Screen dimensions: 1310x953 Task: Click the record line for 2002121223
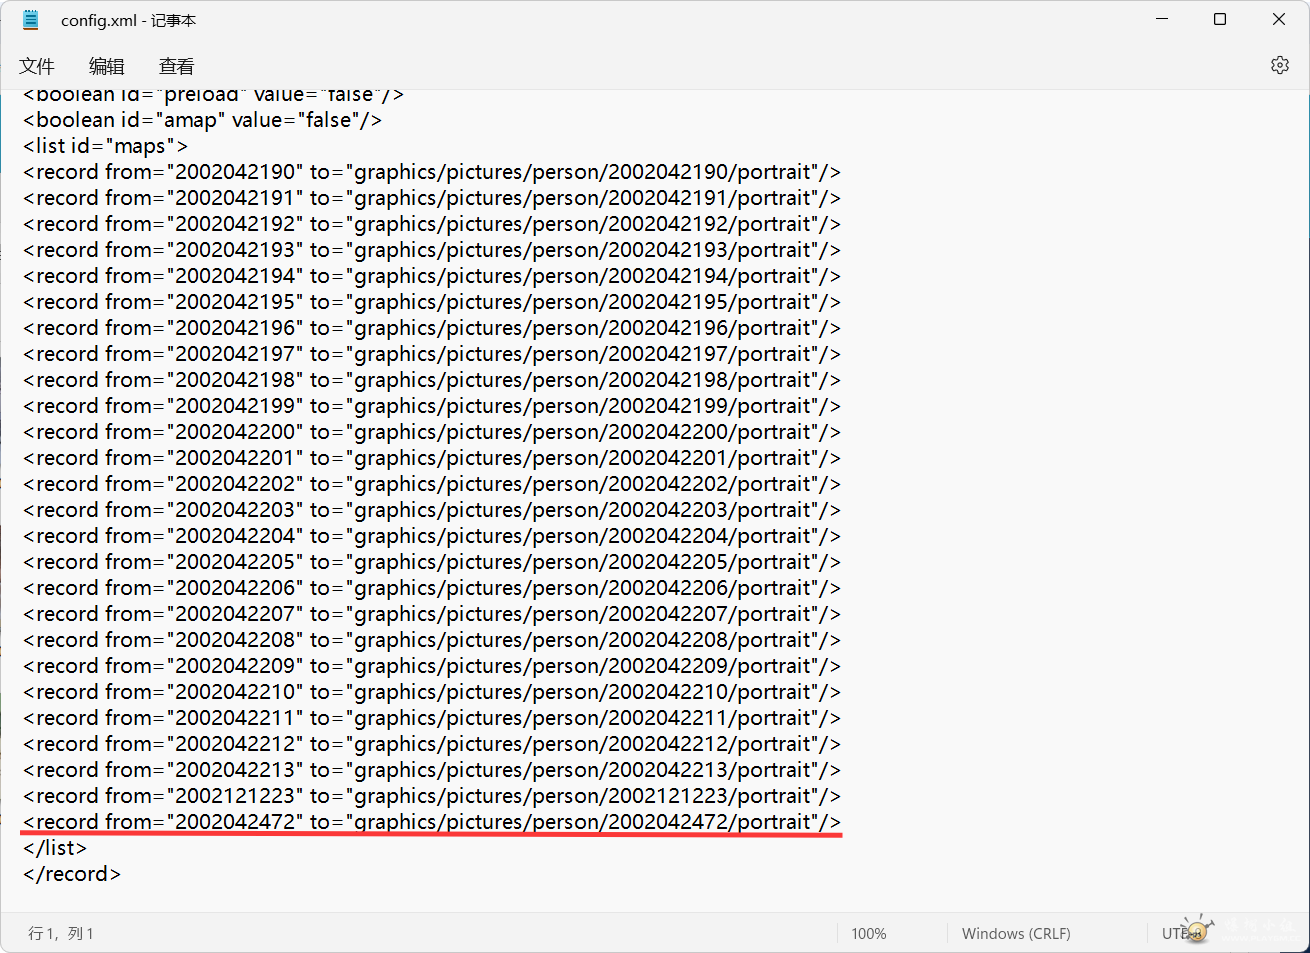tap(430, 796)
